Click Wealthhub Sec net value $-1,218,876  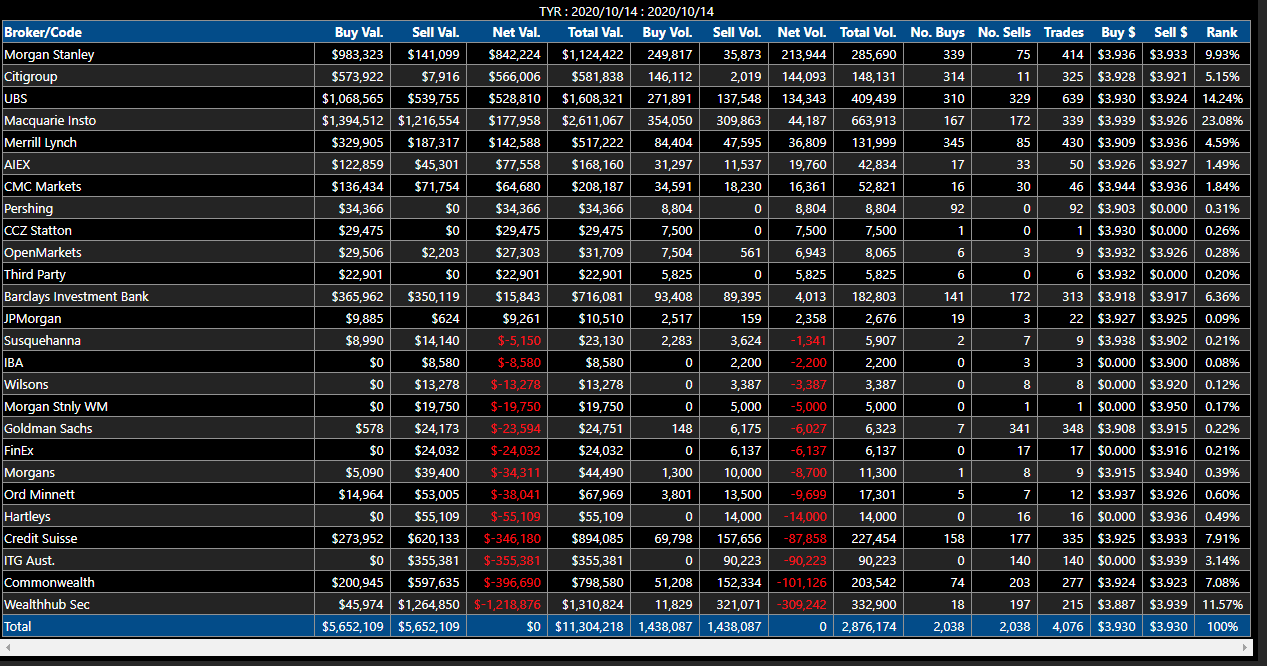pyautogui.click(x=507, y=604)
